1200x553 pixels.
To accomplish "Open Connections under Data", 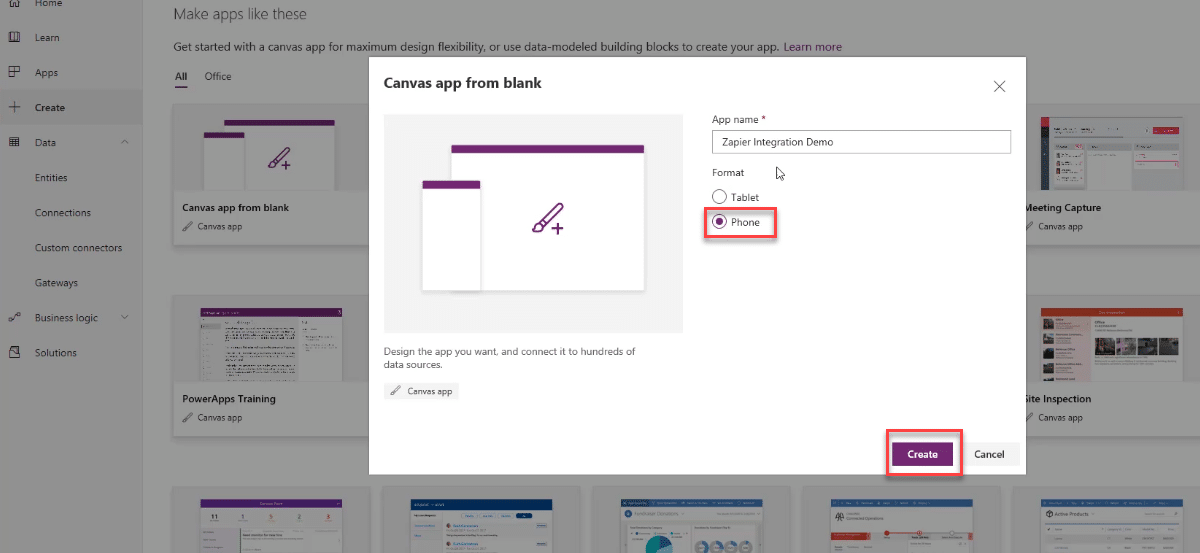I will click(63, 212).
